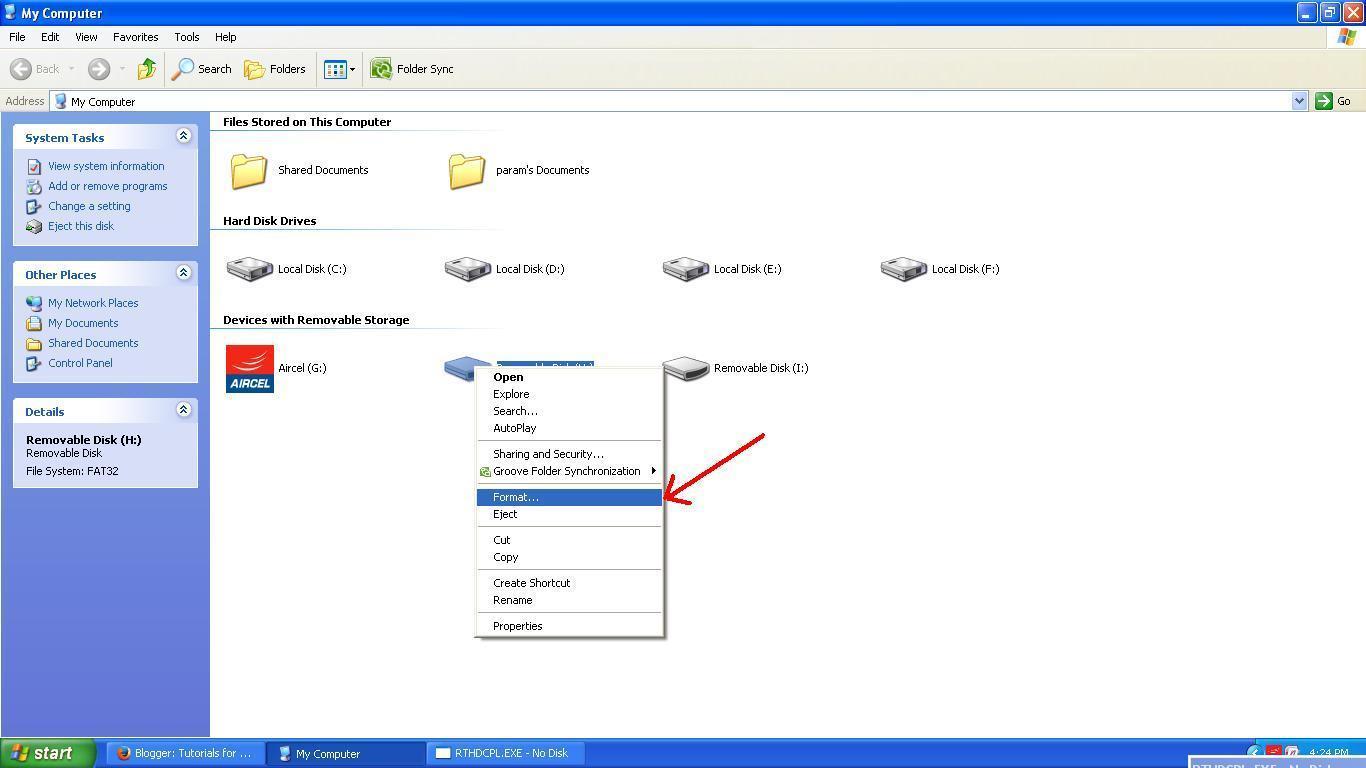Image resolution: width=1366 pixels, height=768 pixels.
Task: Collapse the System Tasks panel
Action: [183, 135]
